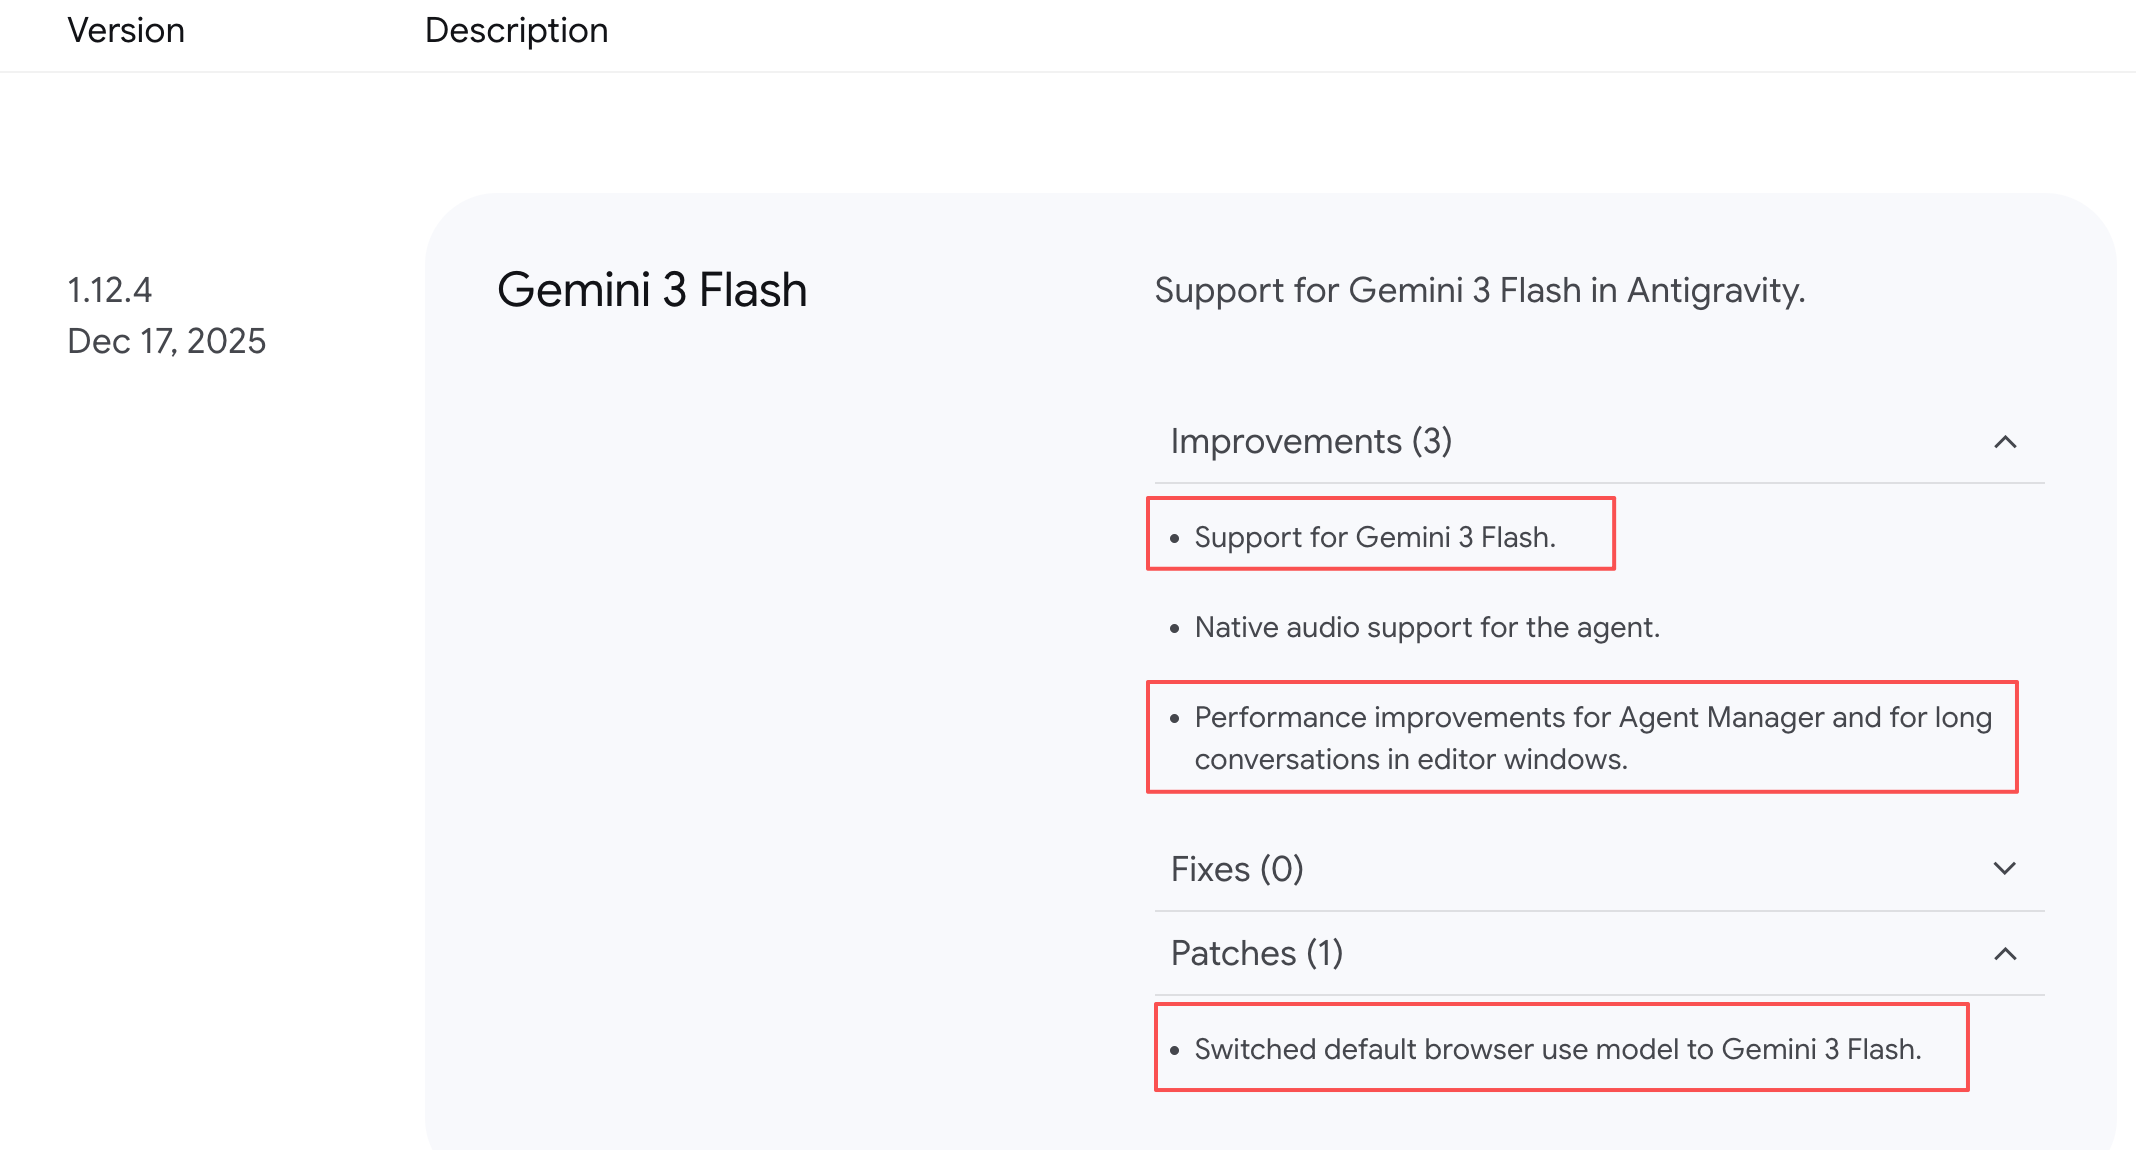
Task: Collapse the Improvements section chevron
Action: coord(2004,442)
